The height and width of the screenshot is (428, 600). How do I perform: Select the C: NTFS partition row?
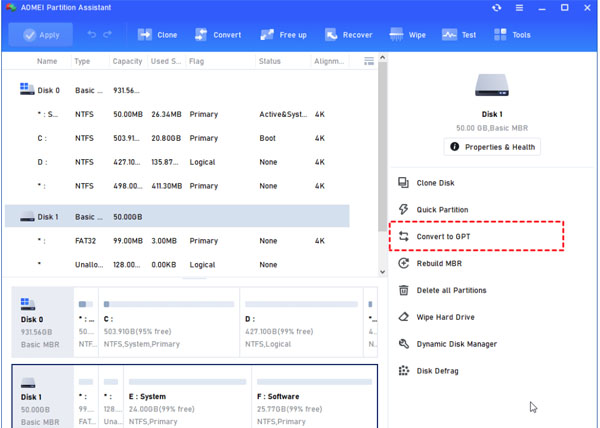(x=177, y=138)
